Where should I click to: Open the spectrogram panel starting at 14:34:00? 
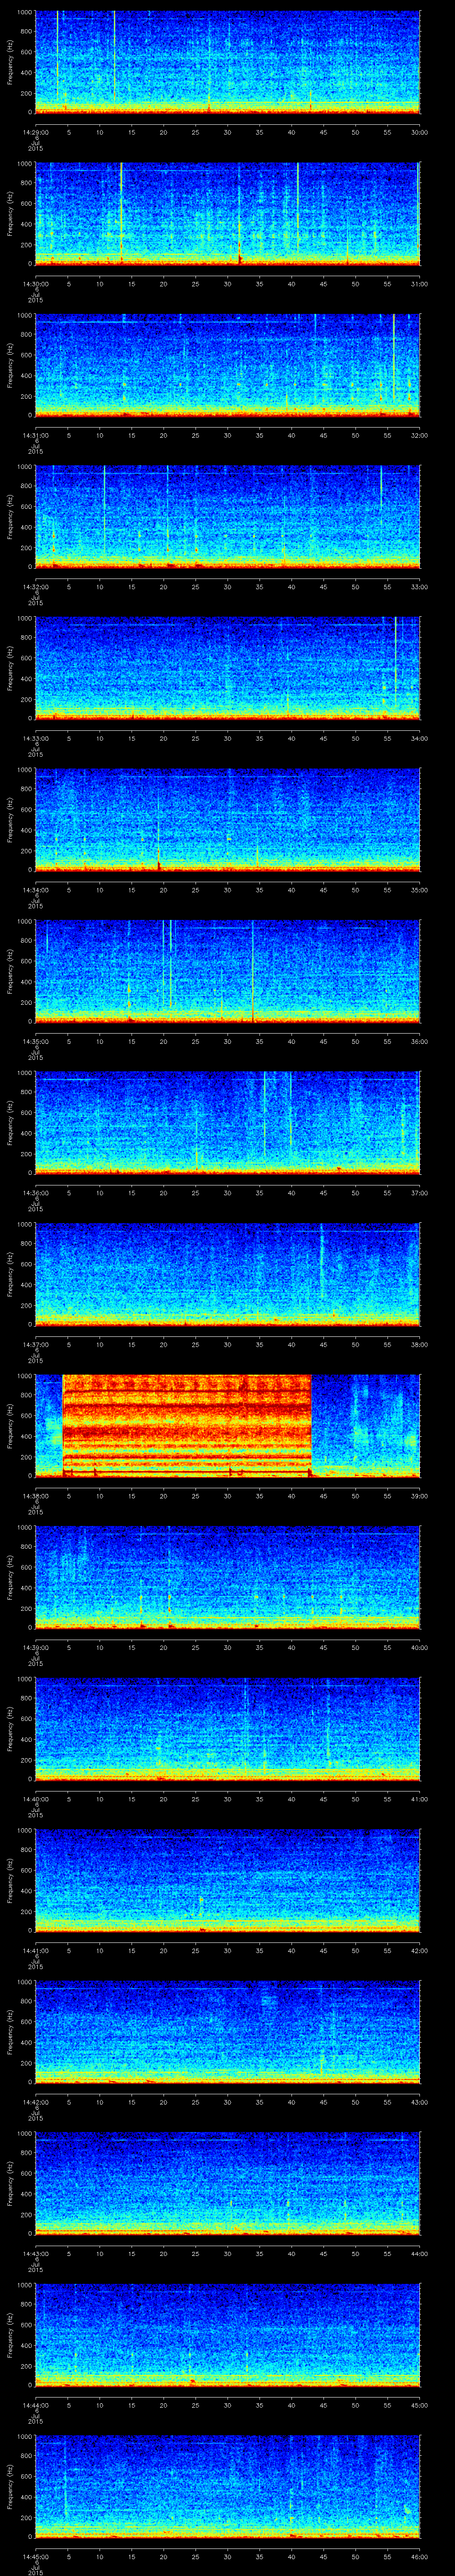(228, 819)
